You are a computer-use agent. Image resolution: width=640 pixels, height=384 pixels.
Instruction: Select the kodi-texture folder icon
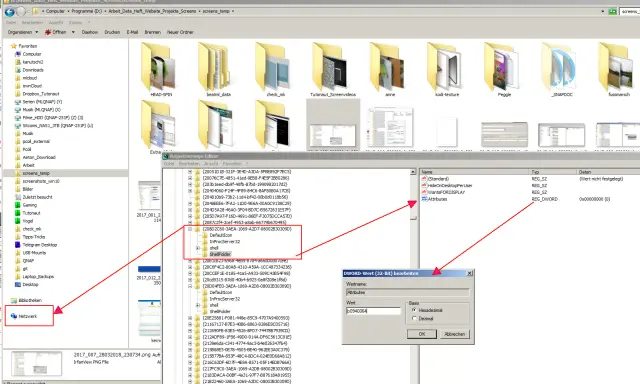444,67
